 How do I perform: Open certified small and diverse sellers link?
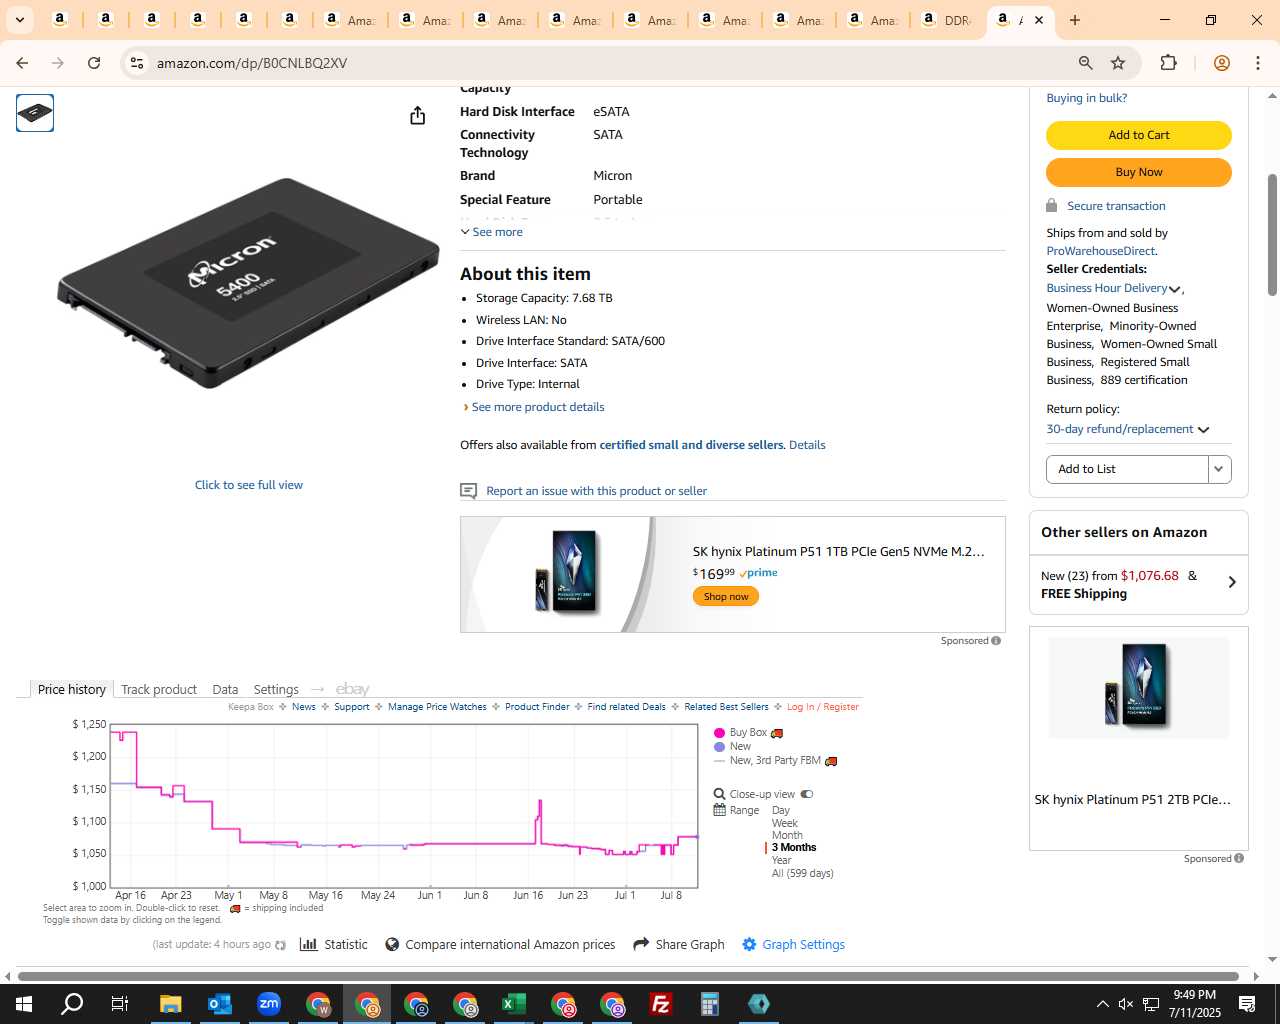(x=691, y=445)
